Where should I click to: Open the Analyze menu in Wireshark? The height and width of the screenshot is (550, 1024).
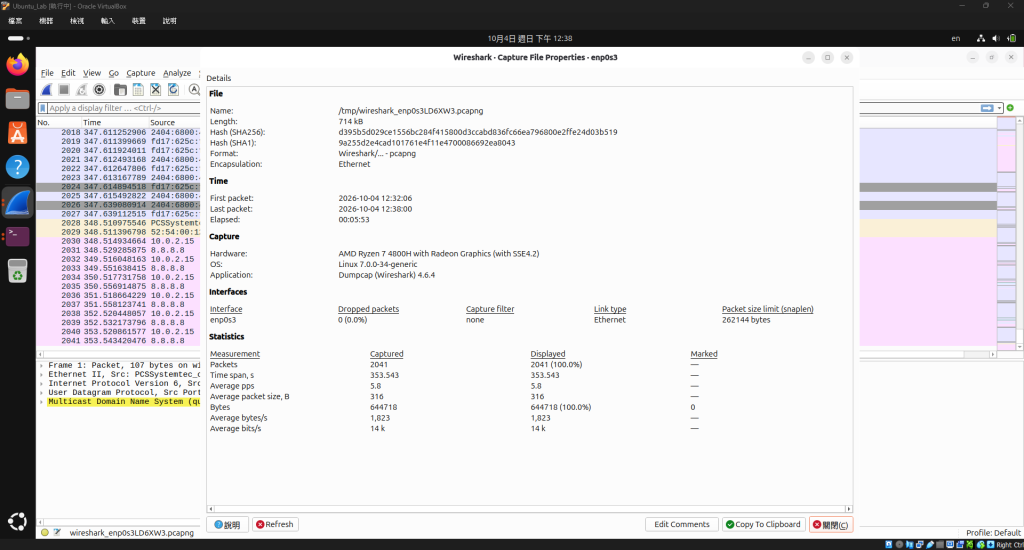(177, 73)
